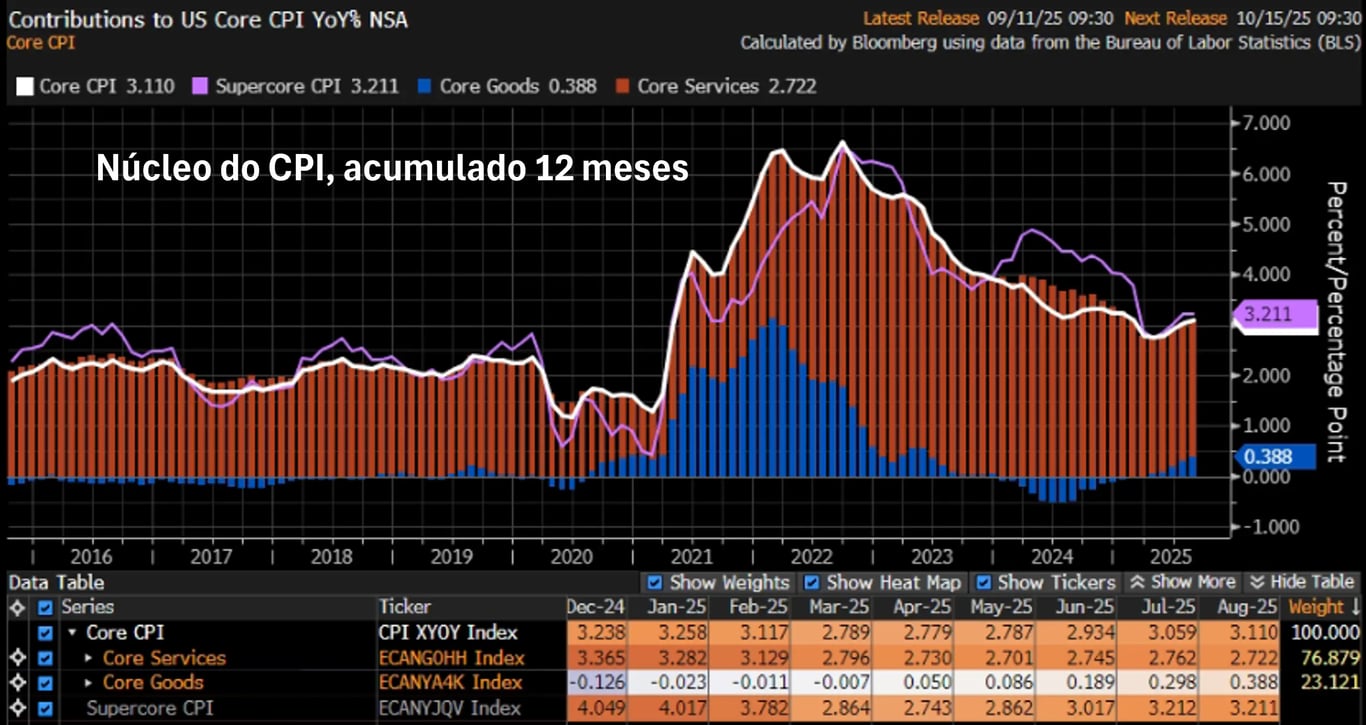Click the diamond icon next to Supercore CPI row

tap(17, 708)
